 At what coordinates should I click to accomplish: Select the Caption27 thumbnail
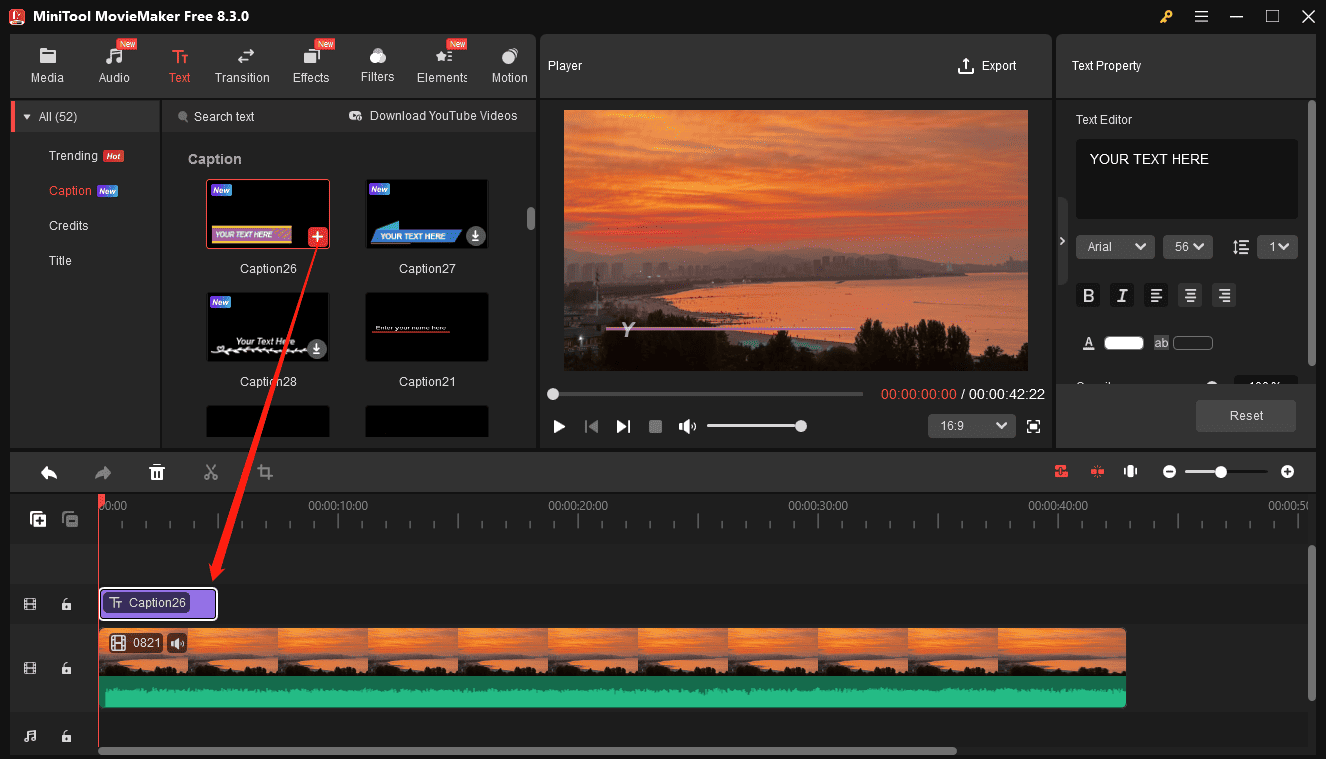coord(427,214)
